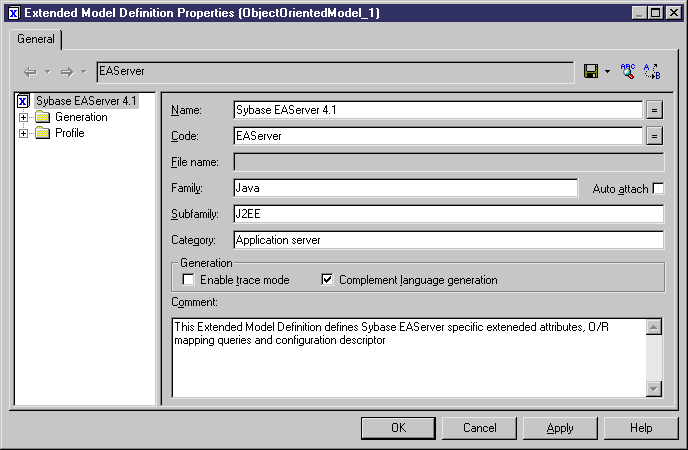The height and width of the screenshot is (450, 688).
Task: Click the forward navigation arrow
Action: tap(67, 71)
